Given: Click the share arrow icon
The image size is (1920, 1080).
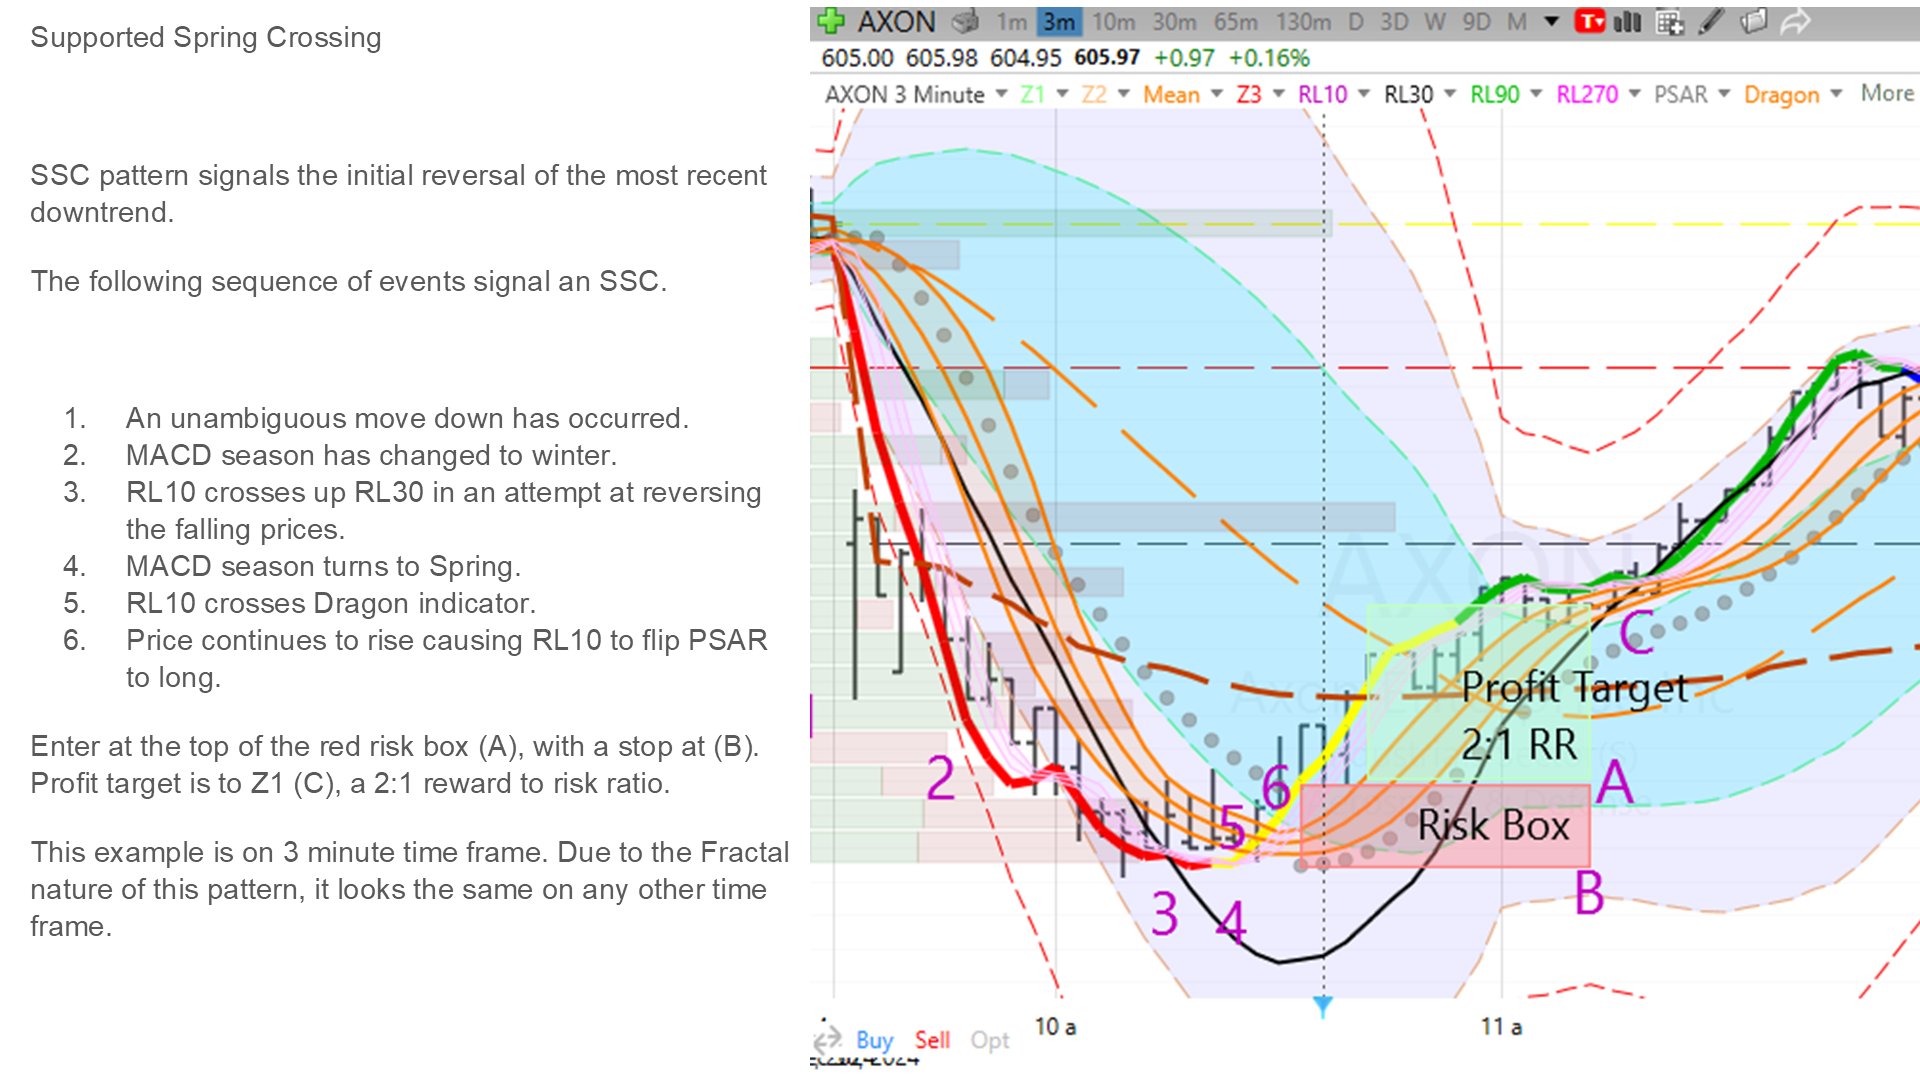Looking at the screenshot, I should pyautogui.click(x=1796, y=20).
